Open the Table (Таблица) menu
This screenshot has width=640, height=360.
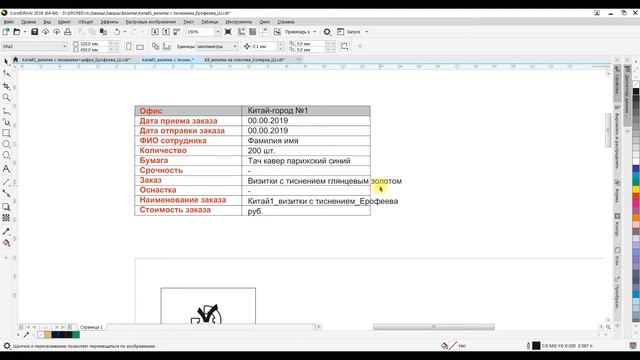point(209,22)
